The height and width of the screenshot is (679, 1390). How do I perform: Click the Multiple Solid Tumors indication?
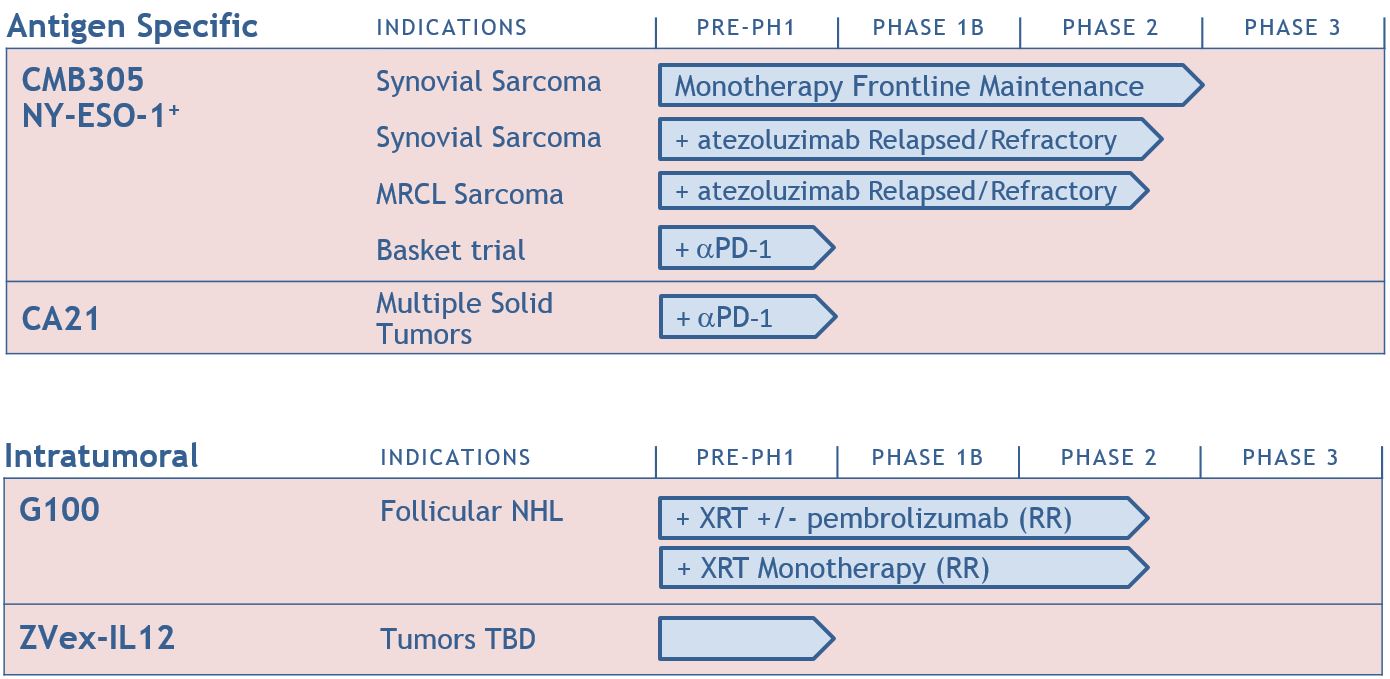[x=464, y=318]
